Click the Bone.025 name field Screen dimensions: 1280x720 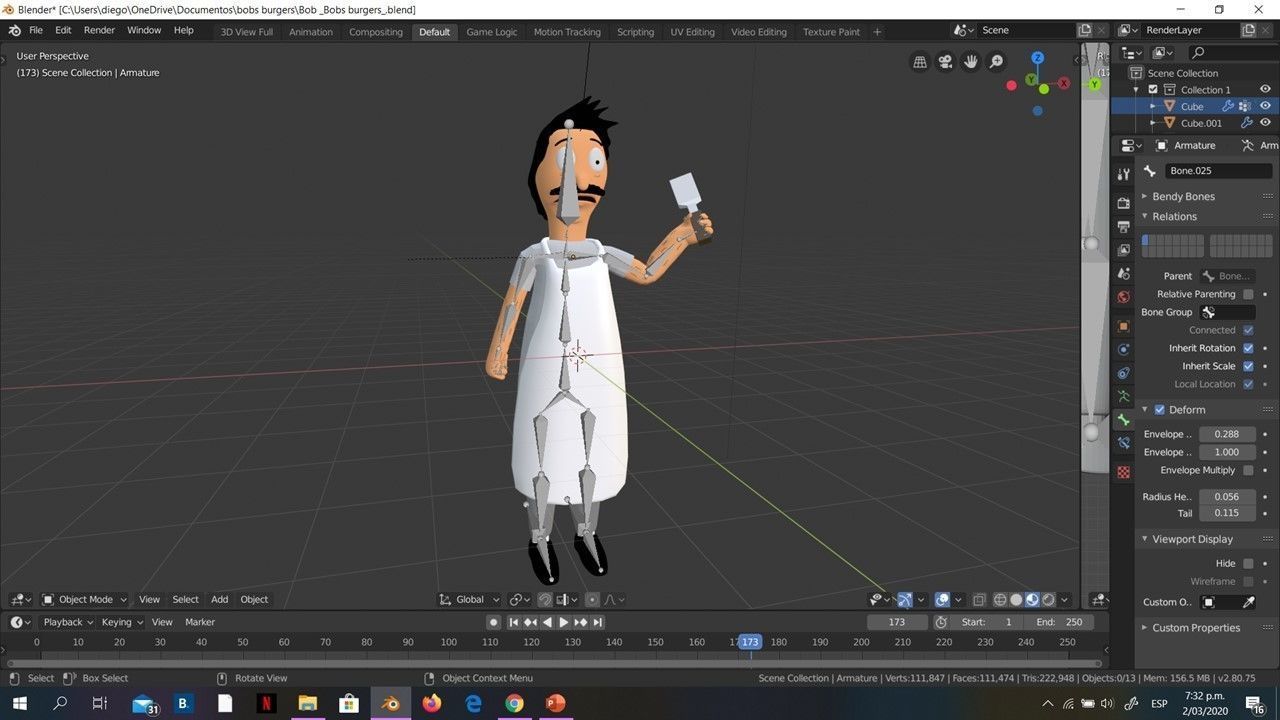click(1218, 171)
